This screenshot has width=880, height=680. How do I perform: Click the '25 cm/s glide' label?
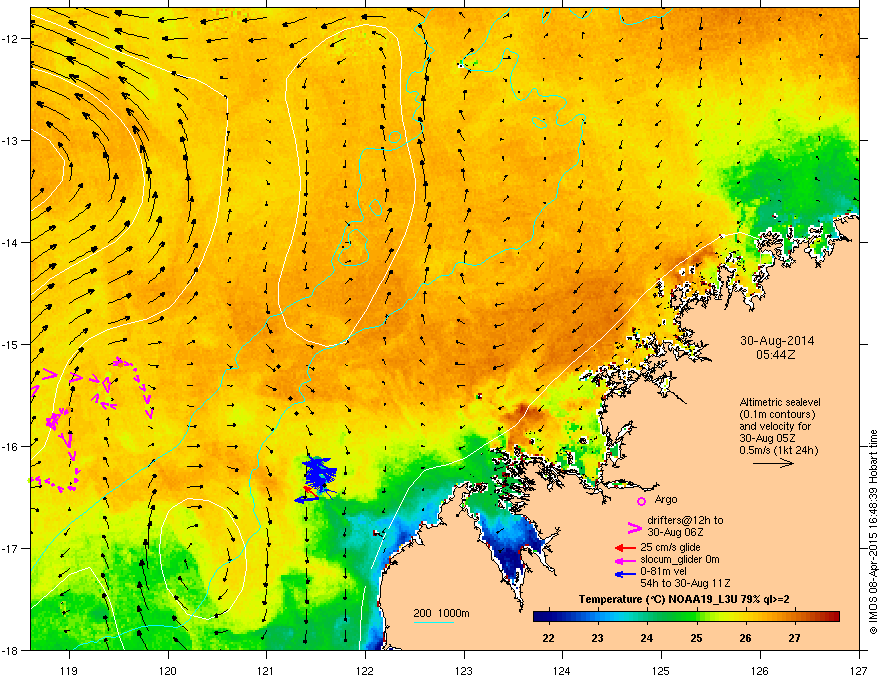click(x=670, y=547)
